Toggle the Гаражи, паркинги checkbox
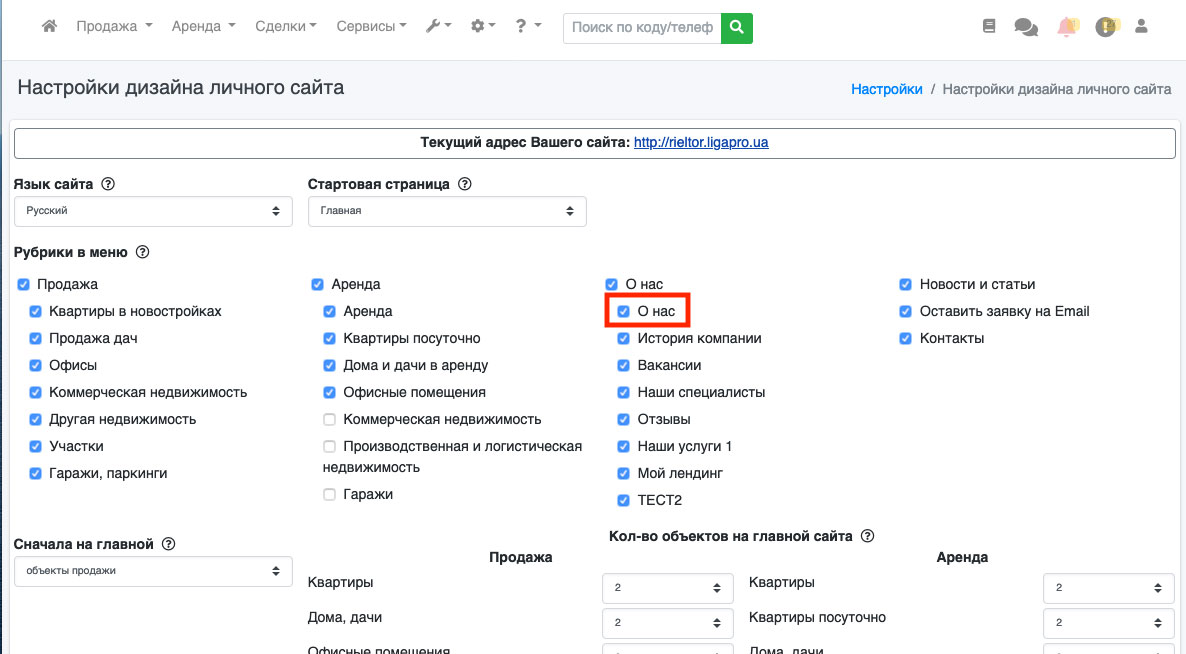1186x654 pixels. tap(36, 474)
